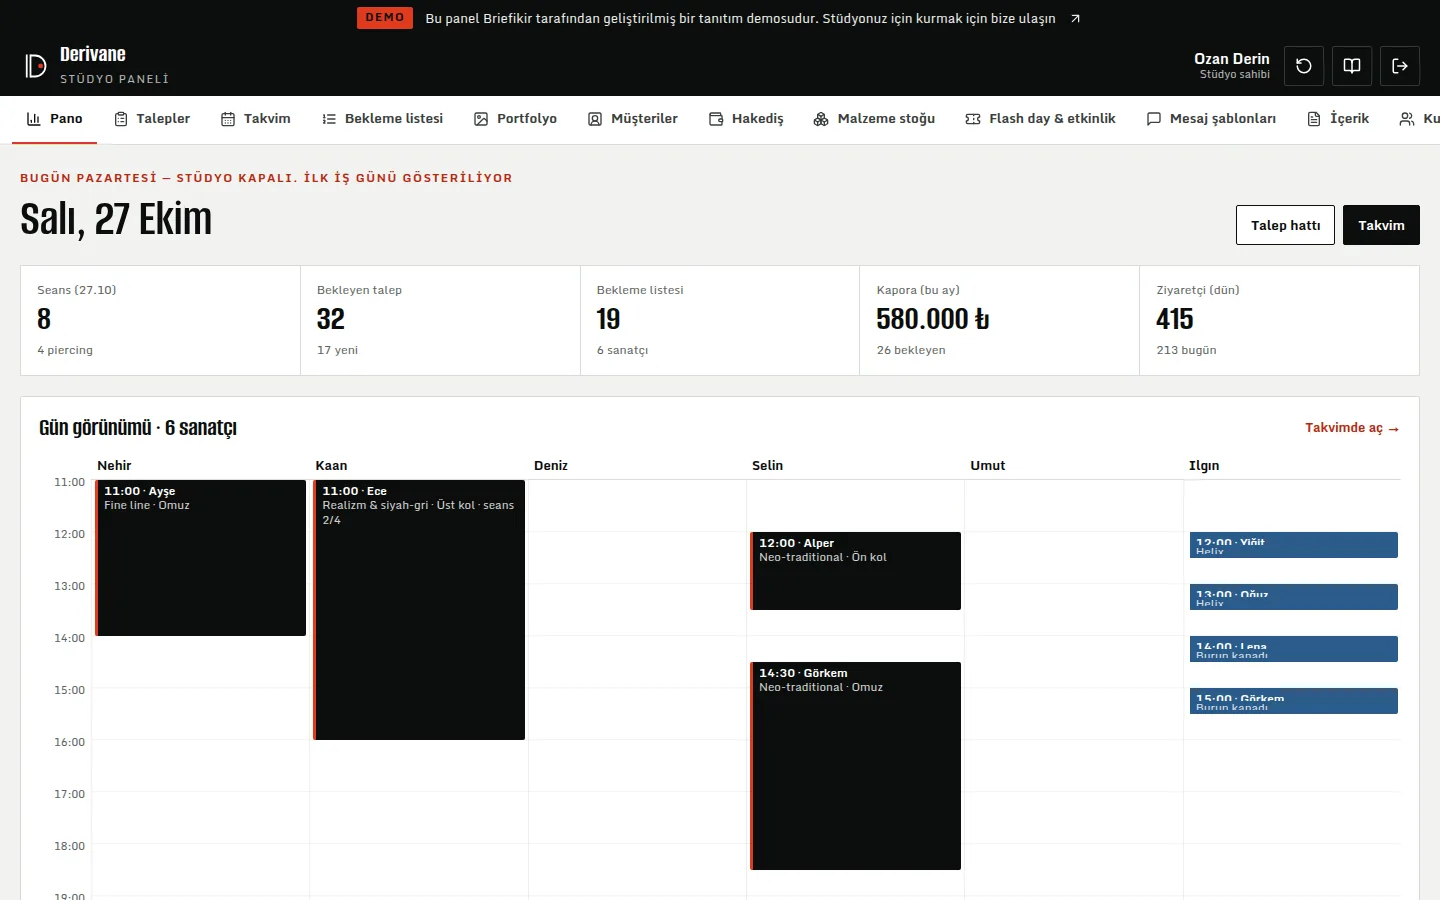Open the Flash day & etkinlik tab

[x=1040, y=119]
